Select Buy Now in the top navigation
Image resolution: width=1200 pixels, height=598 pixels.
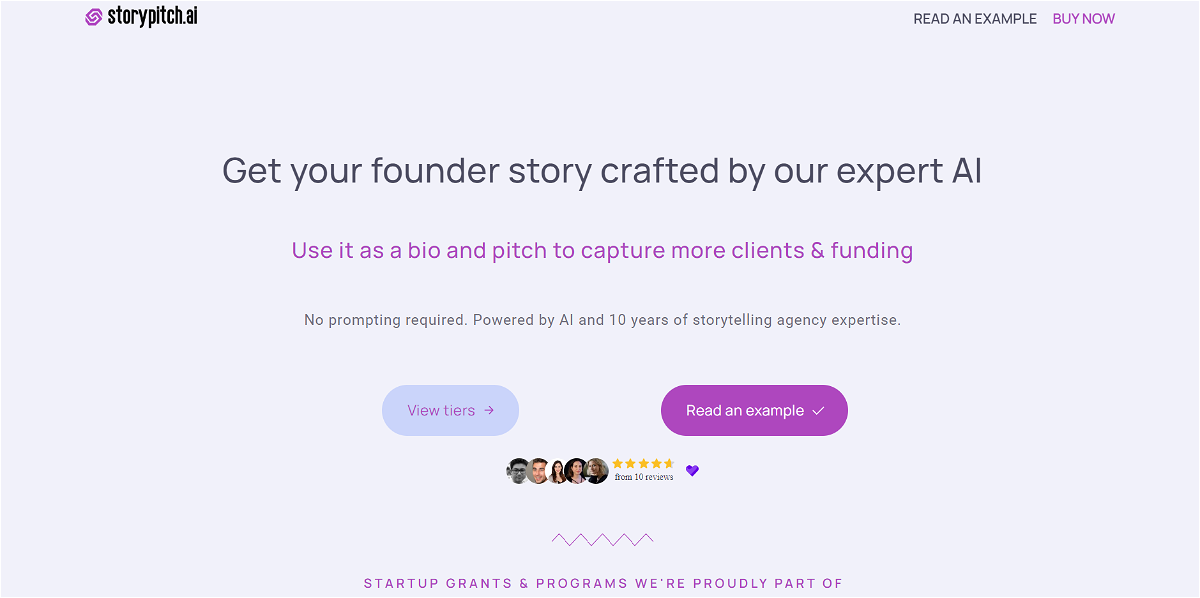[x=1083, y=19]
